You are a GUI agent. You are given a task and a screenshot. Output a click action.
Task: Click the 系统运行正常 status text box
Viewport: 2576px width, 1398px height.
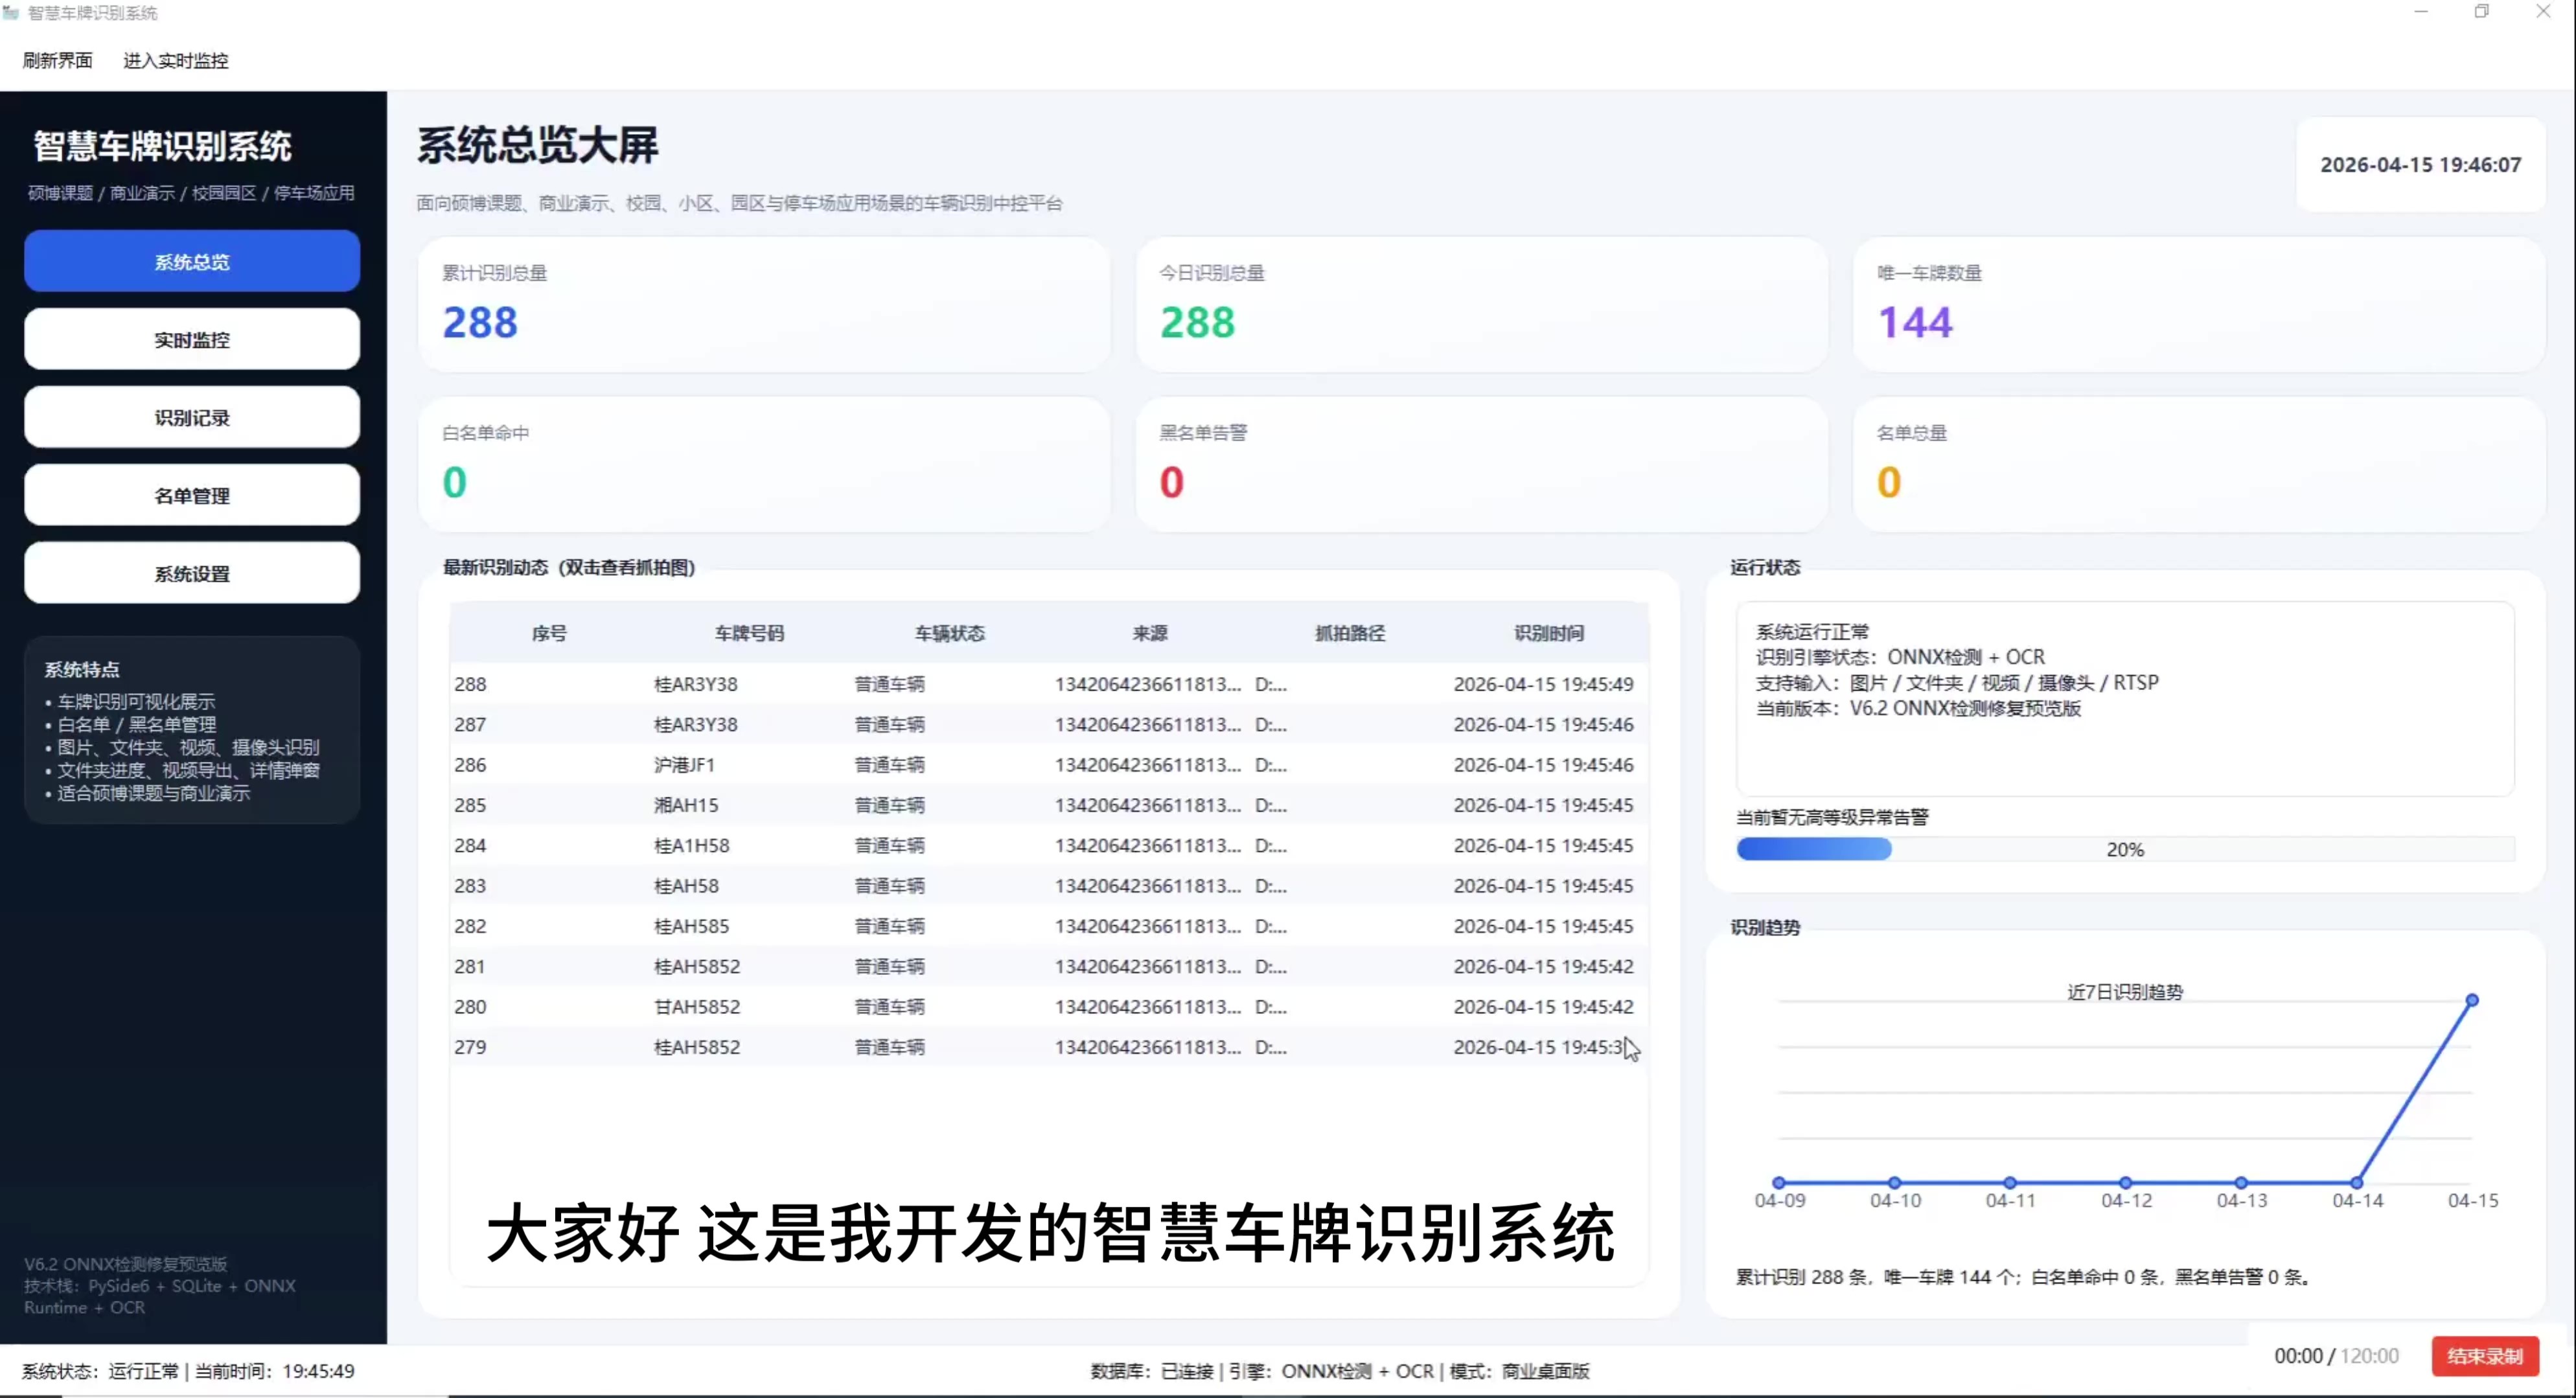[x=2125, y=699]
